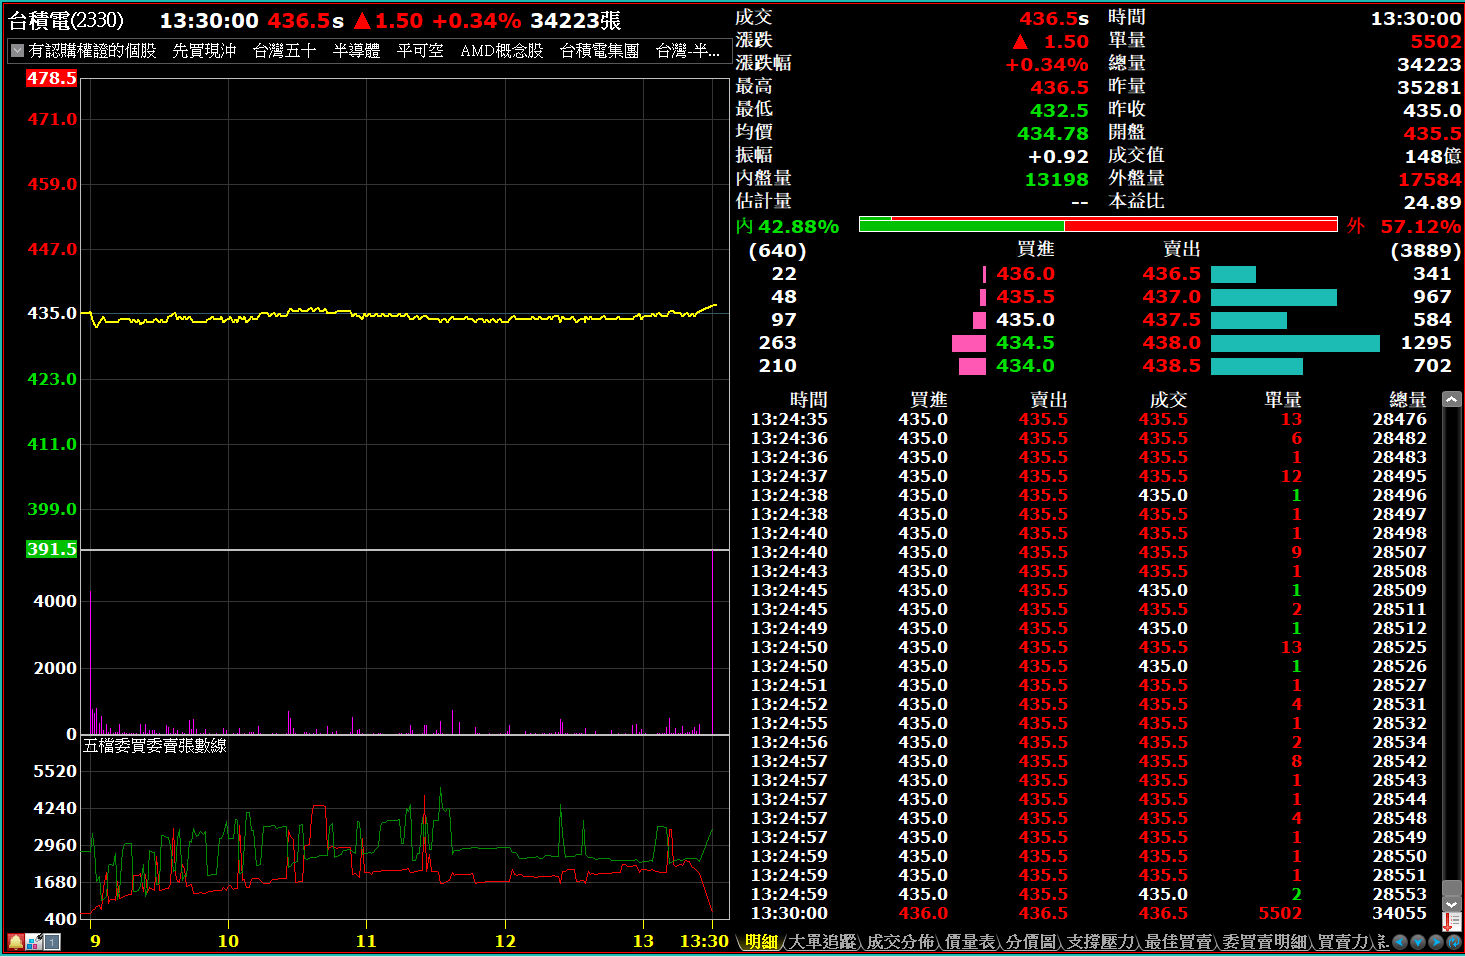Click the 本益比 value 24.89
The image size is (1465, 957).
point(1432,202)
